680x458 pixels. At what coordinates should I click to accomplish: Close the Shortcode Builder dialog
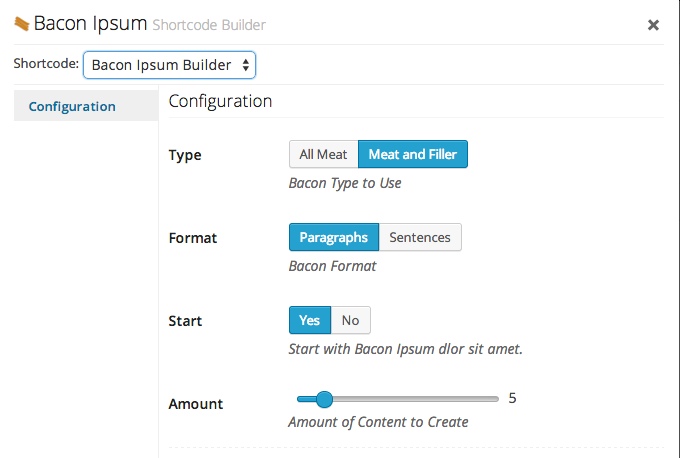coord(653,25)
